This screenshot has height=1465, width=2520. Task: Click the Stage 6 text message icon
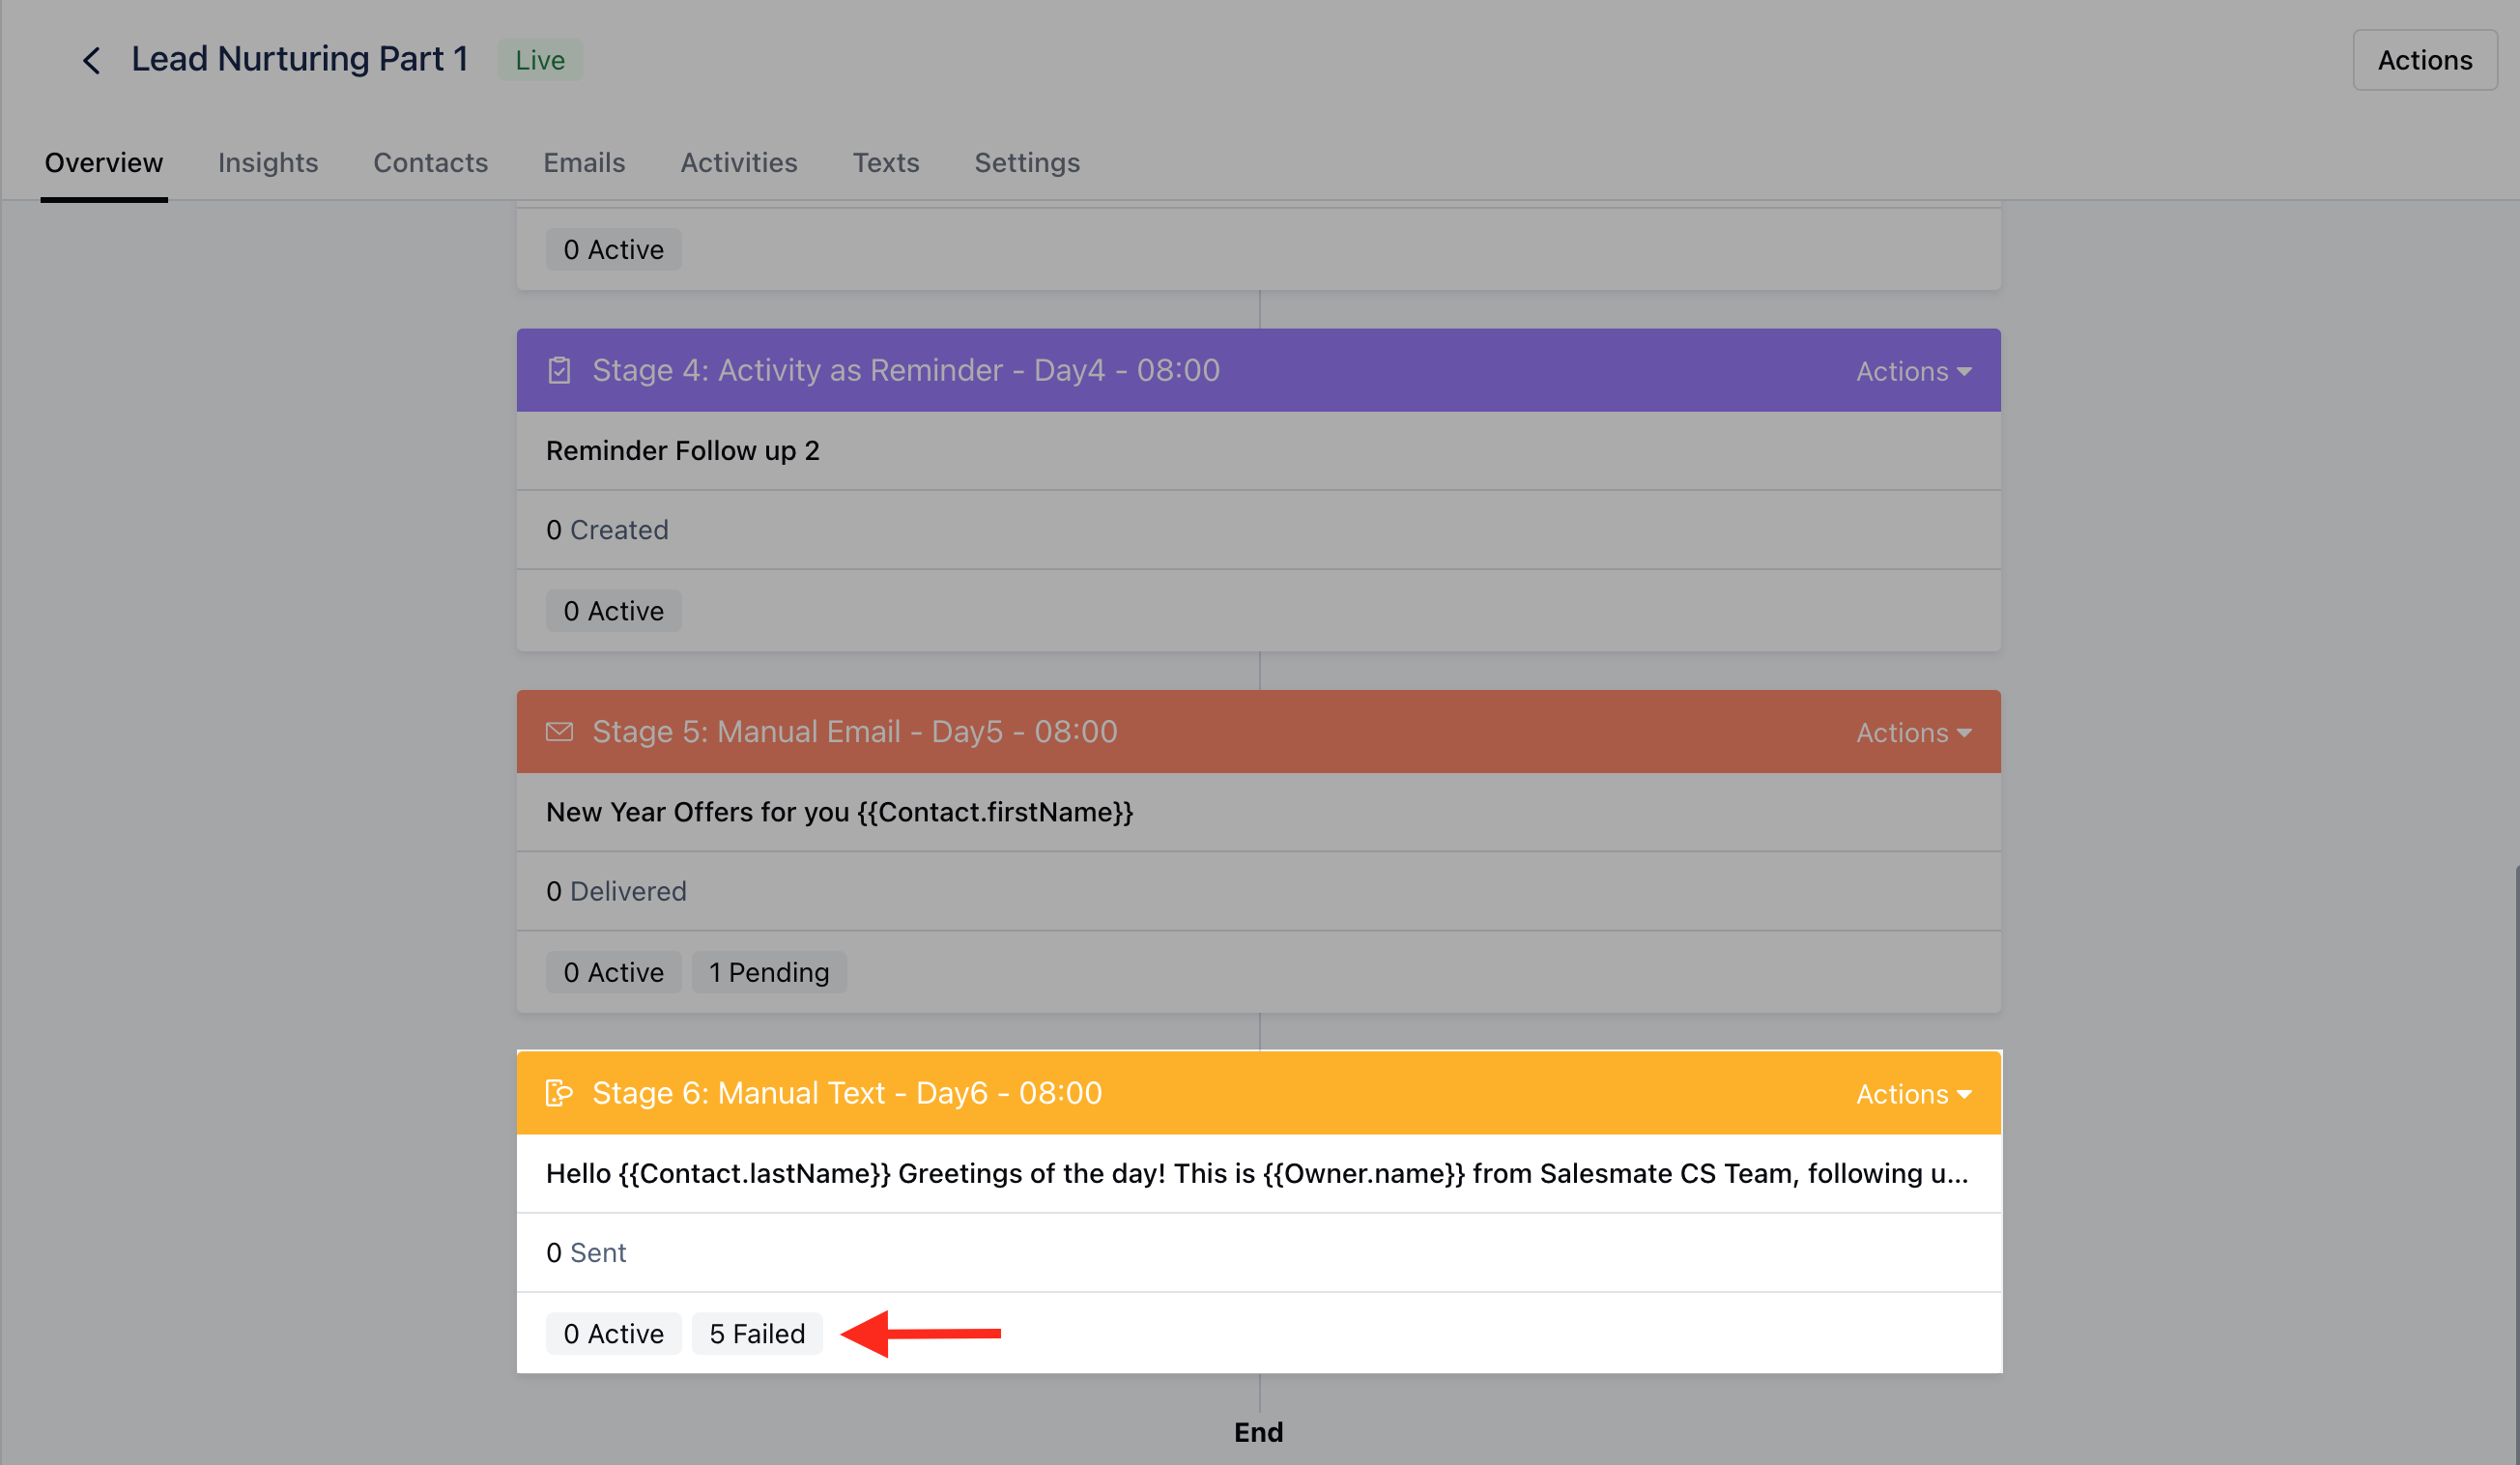(x=559, y=1093)
